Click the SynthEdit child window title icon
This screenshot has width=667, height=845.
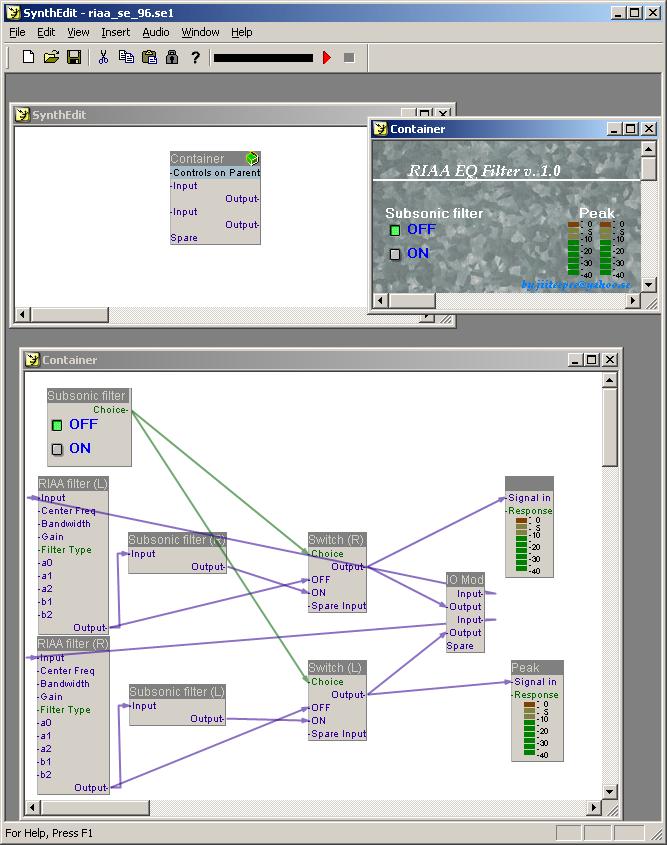click(x=22, y=115)
